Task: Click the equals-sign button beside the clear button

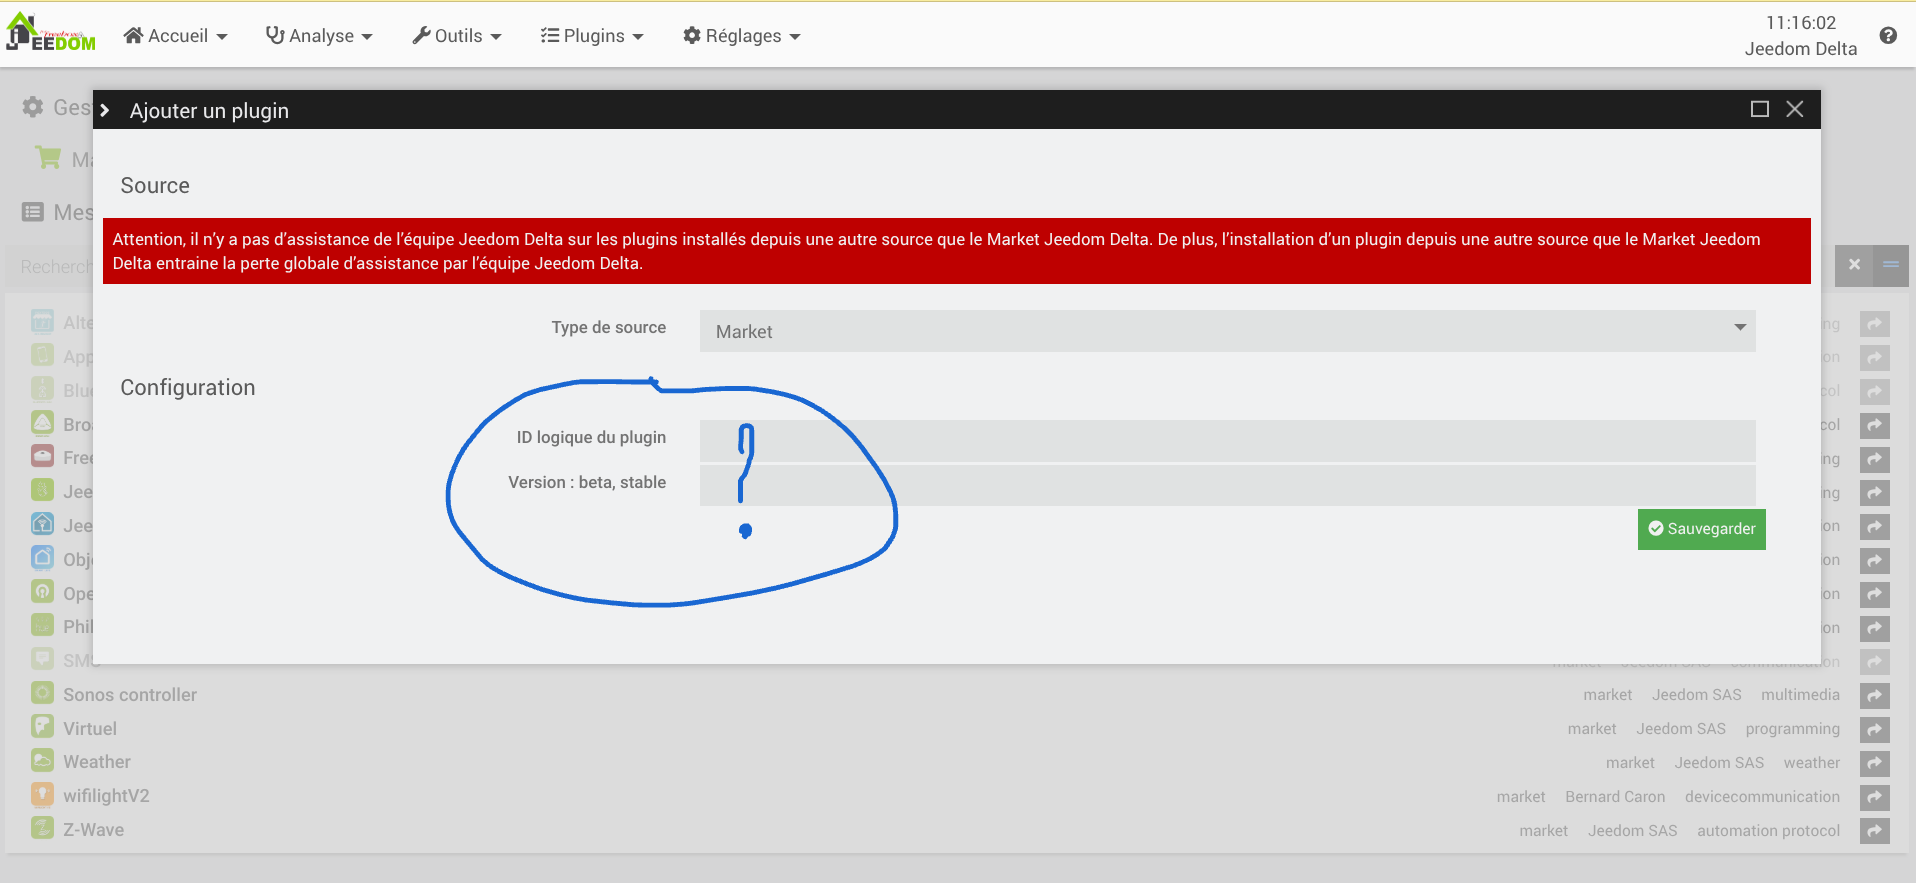Action: pos(1891,265)
